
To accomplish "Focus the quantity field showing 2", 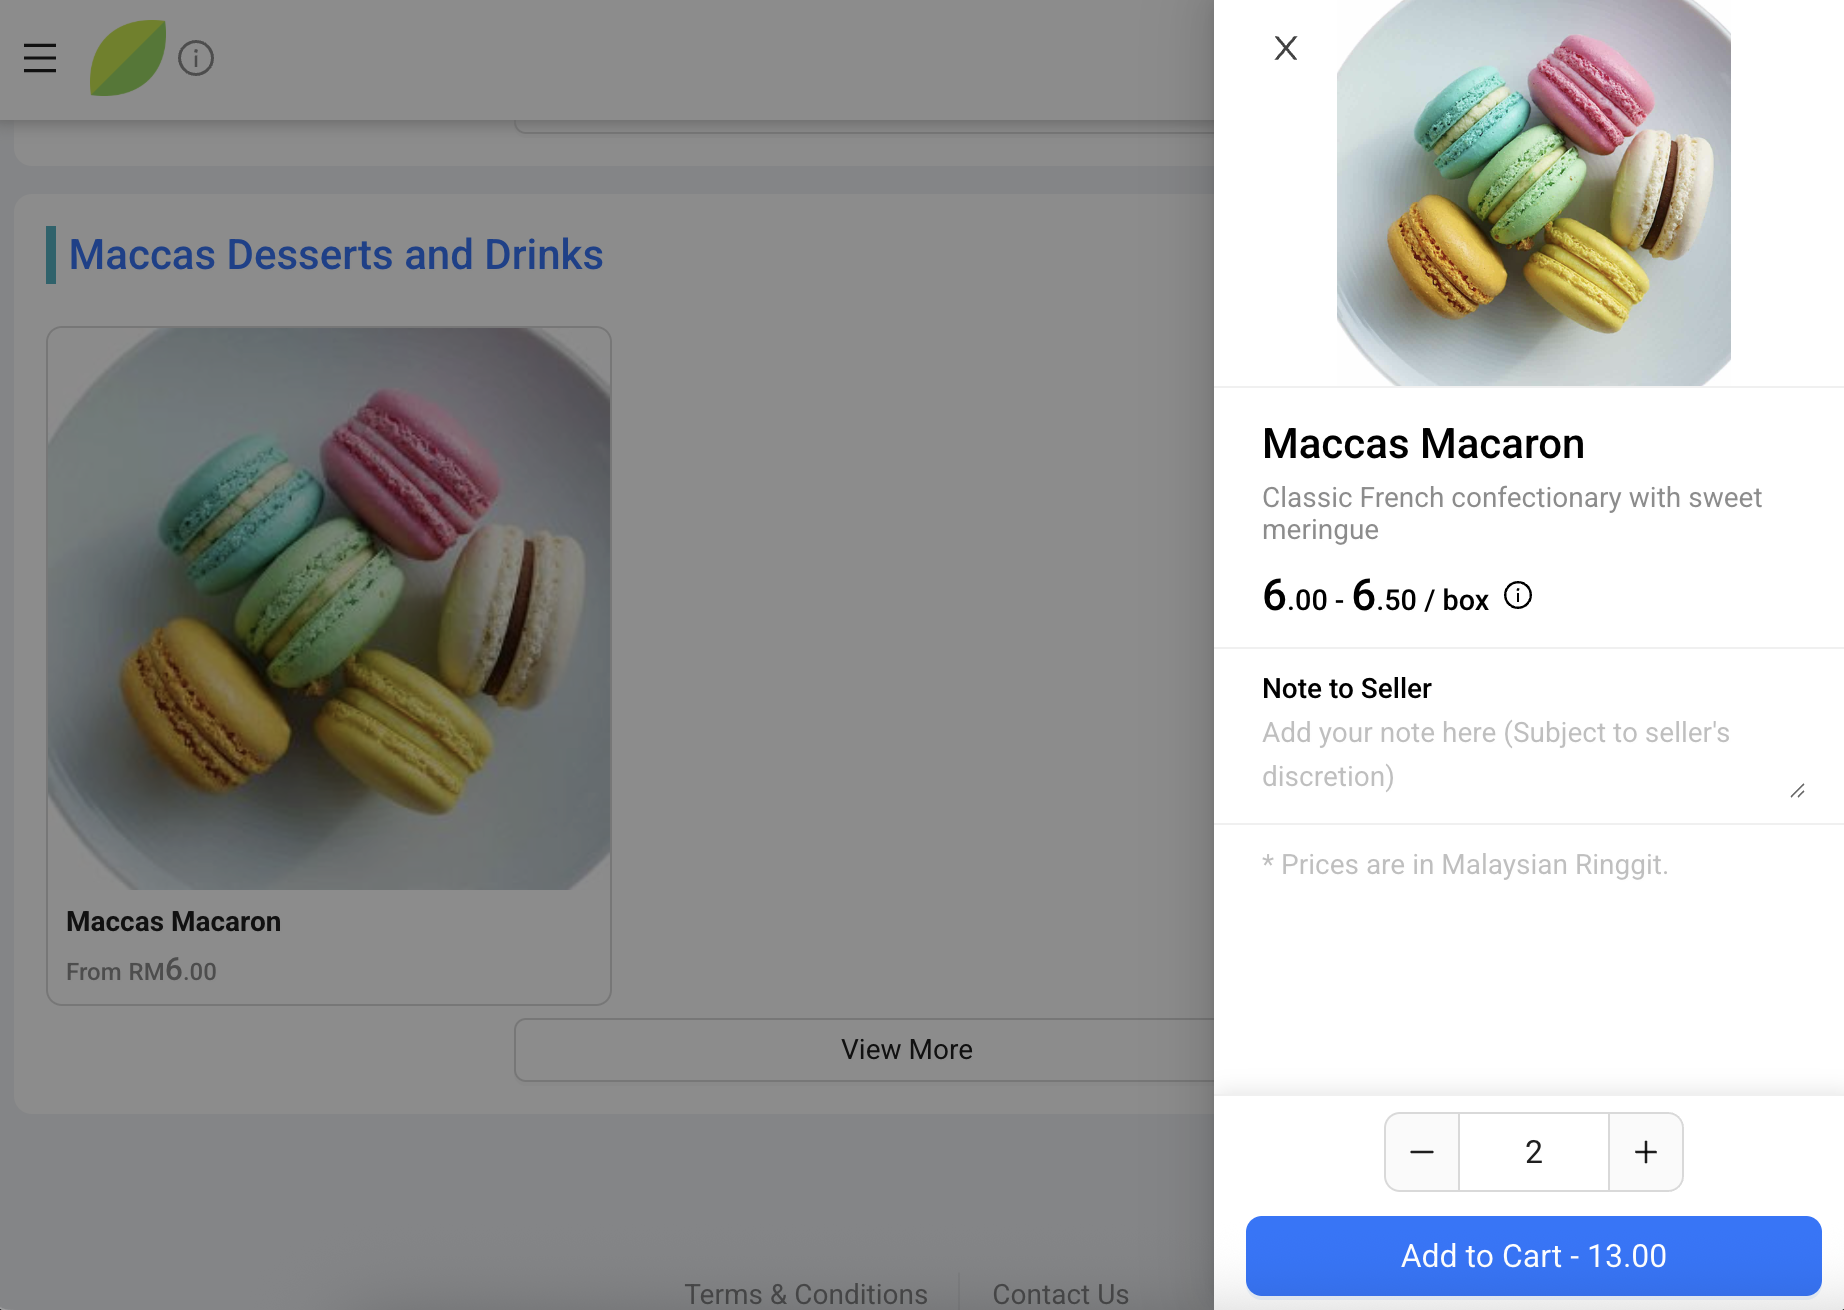I will tap(1534, 1152).
